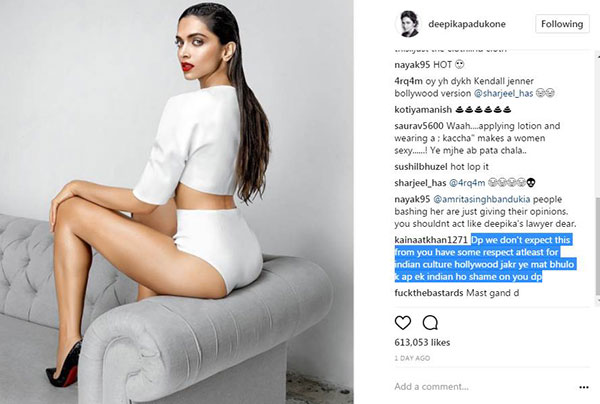Viewport: 600px width, 404px height.
Task: Open first nayak95 HOT comment author
Action: 412,65
